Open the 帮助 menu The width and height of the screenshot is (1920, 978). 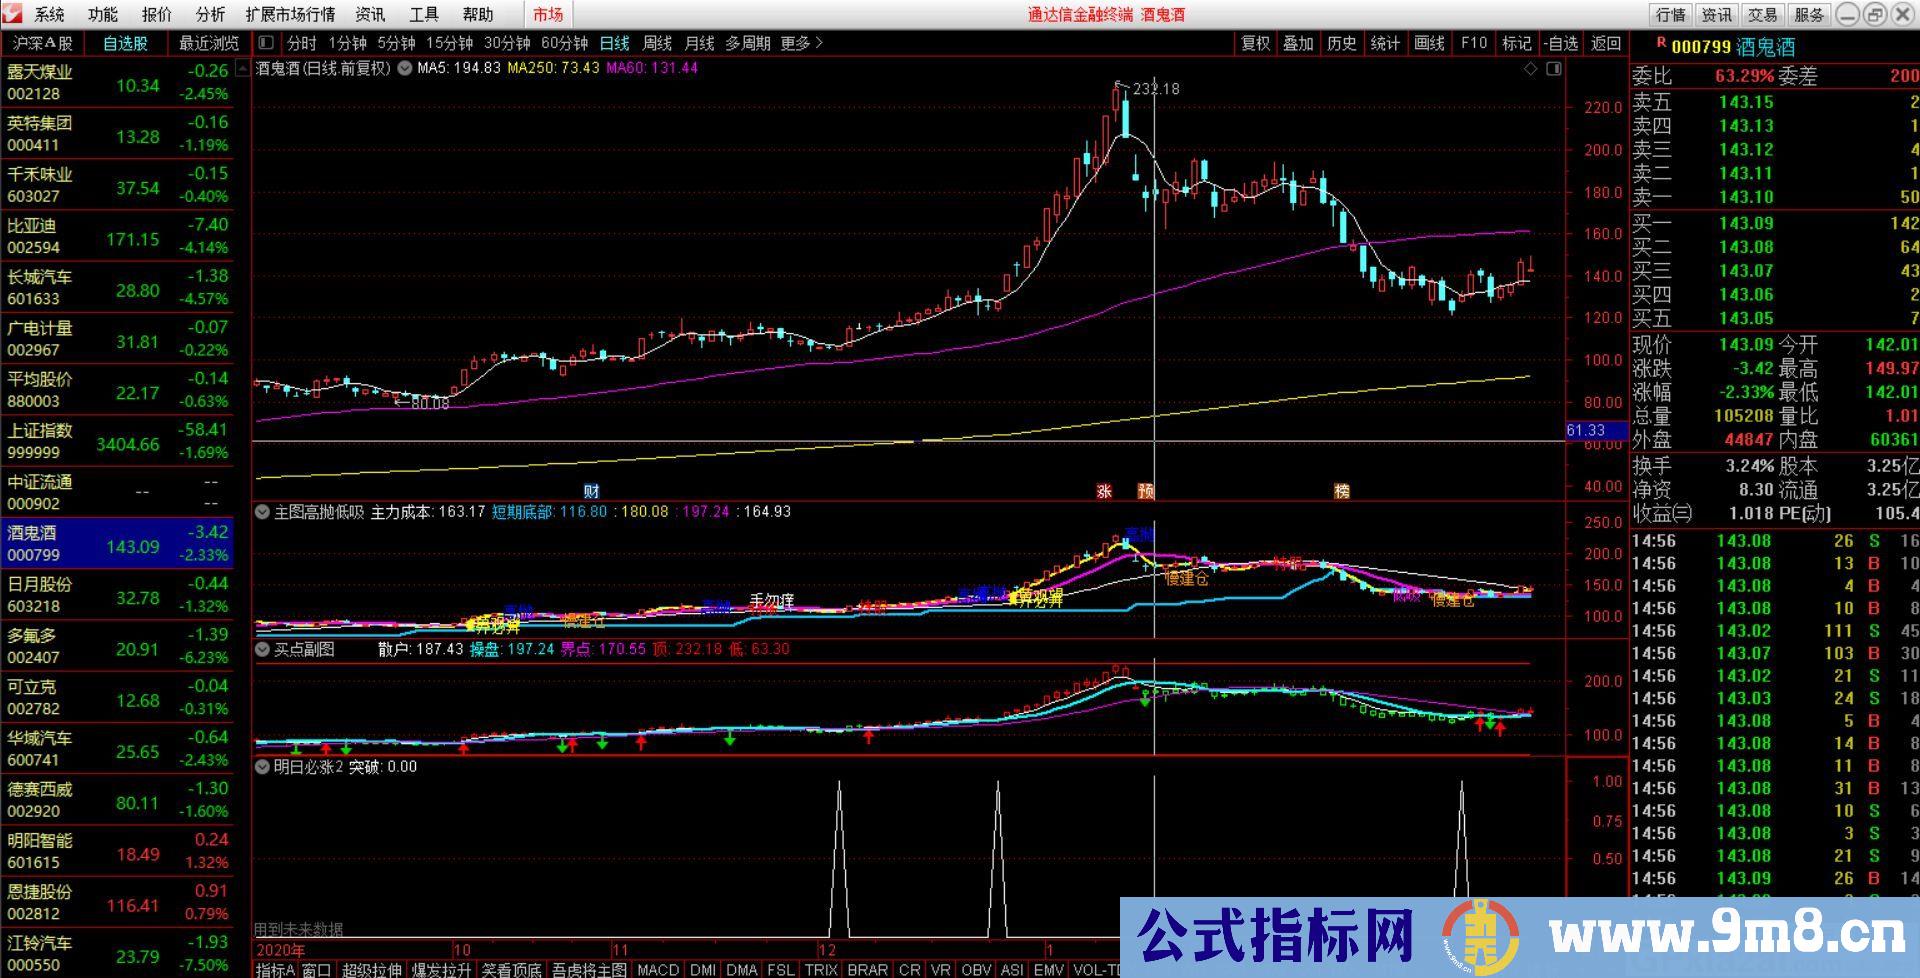click(478, 14)
